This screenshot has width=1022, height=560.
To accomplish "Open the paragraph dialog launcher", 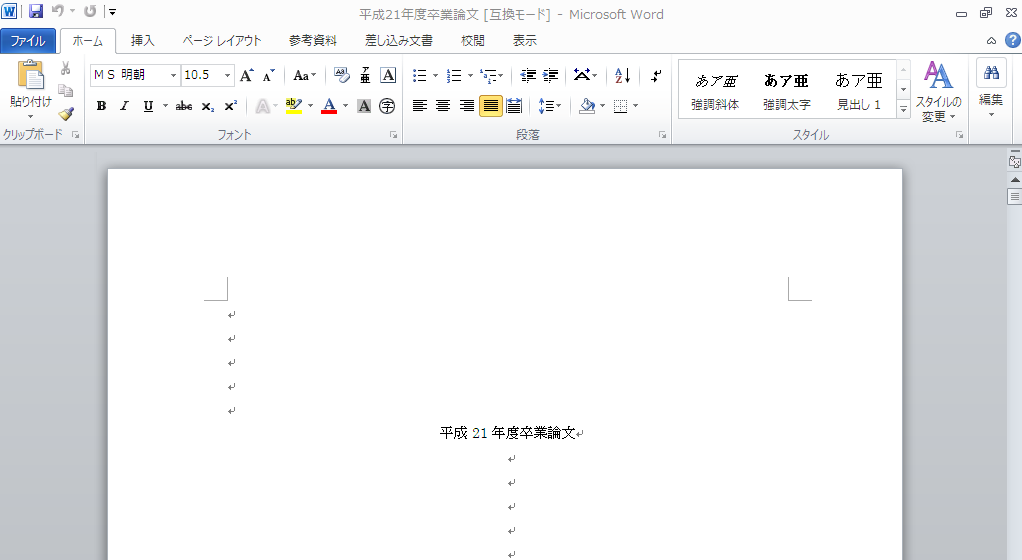I will coord(662,135).
